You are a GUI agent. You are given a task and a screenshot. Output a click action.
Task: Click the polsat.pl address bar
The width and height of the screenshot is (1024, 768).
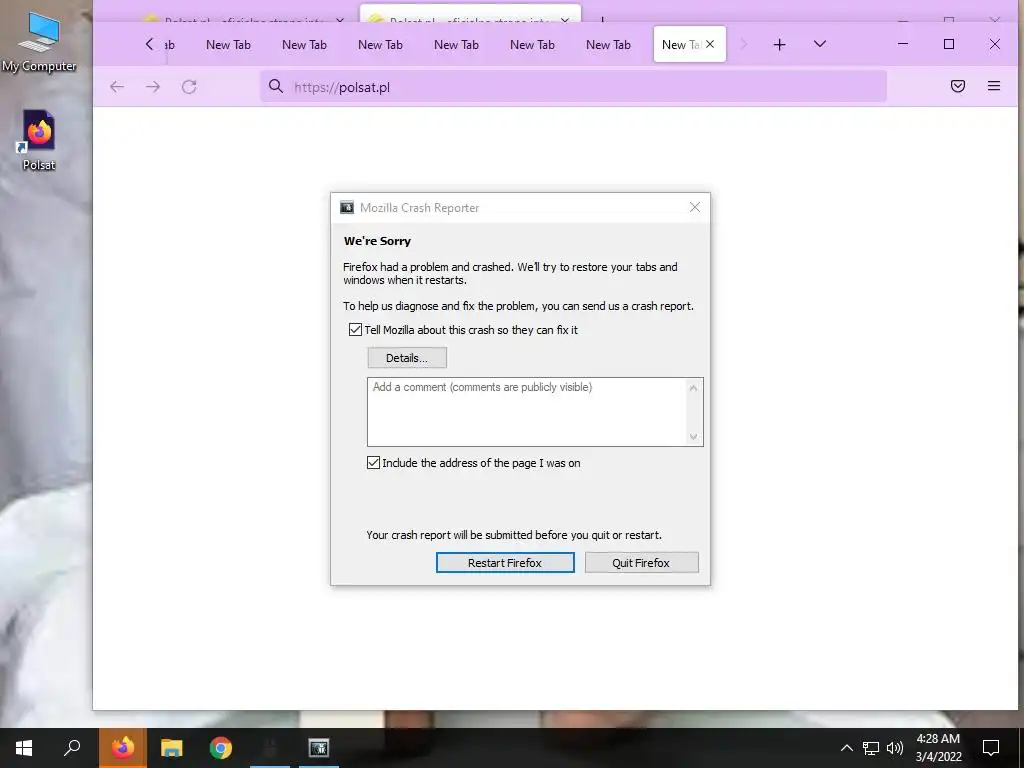tap(573, 87)
